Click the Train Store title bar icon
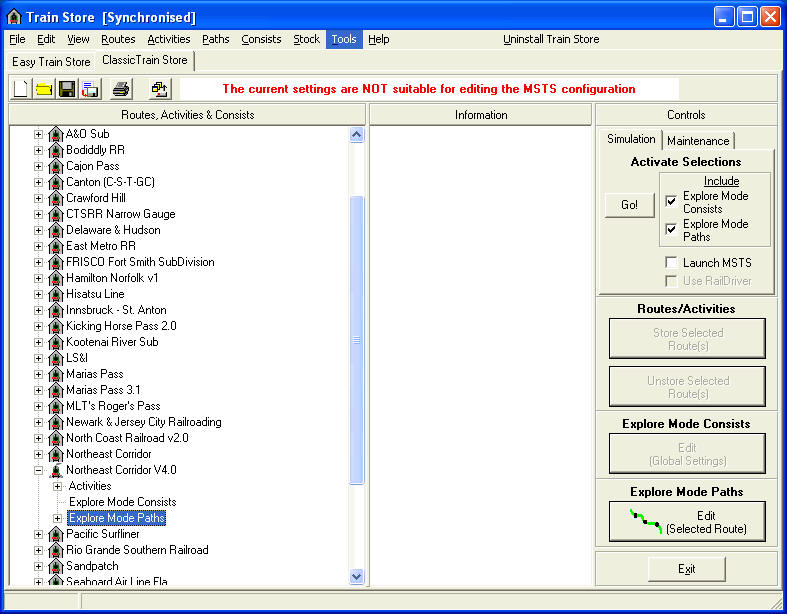The height and width of the screenshot is (614, 787). (14, 17)
